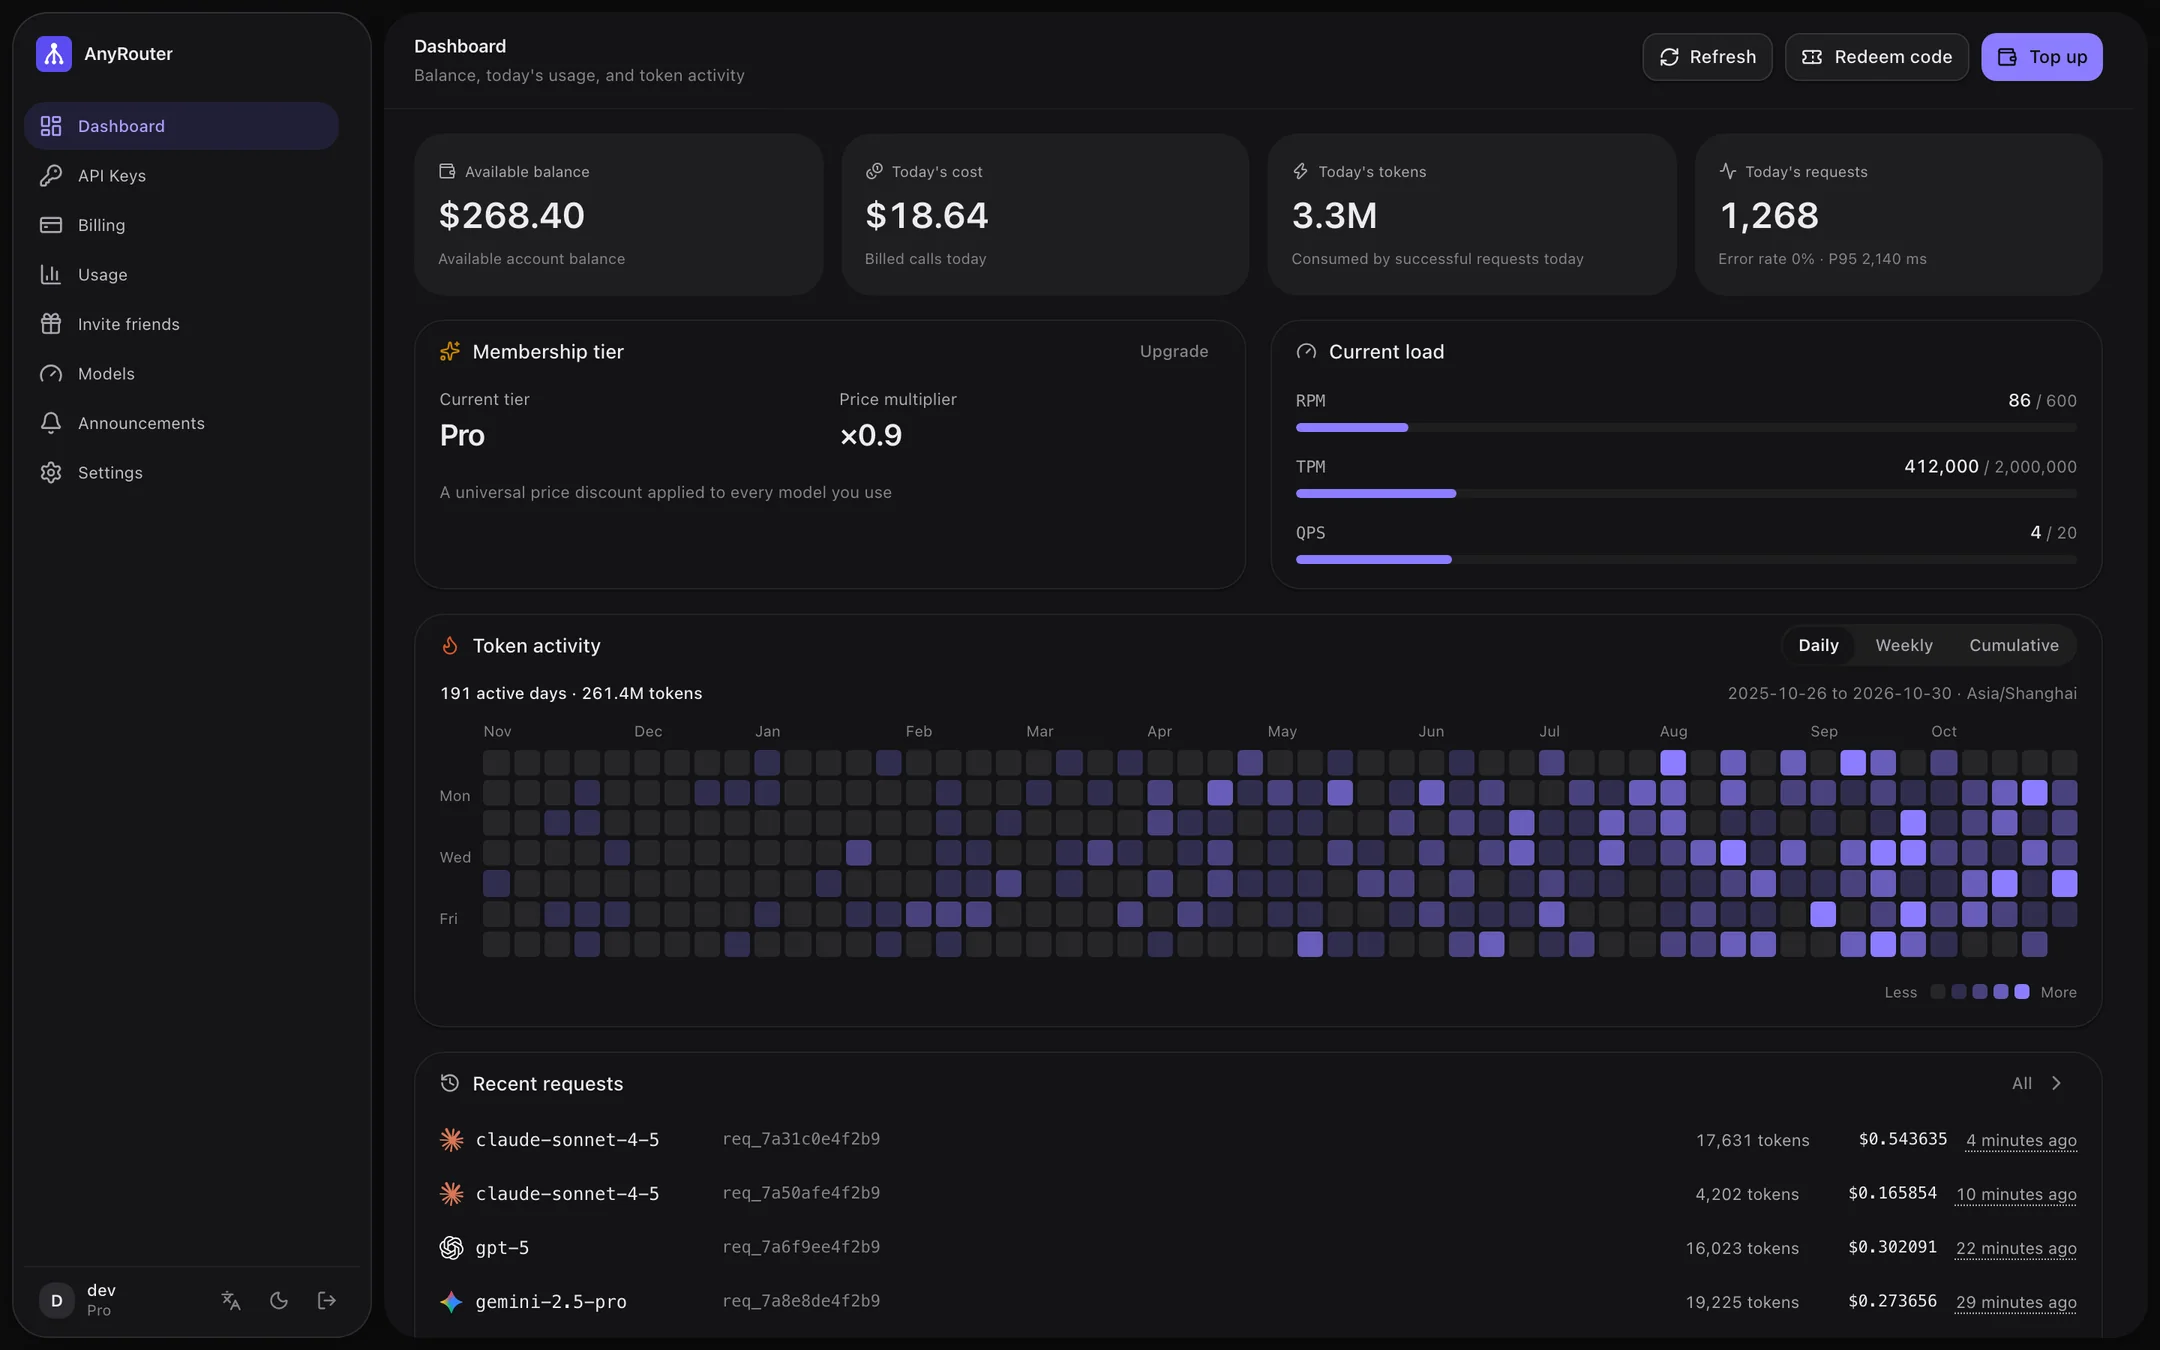Click the AnyRouter logo icon
Viewport: 2160px width, 1350px height.
pos(54,54)
